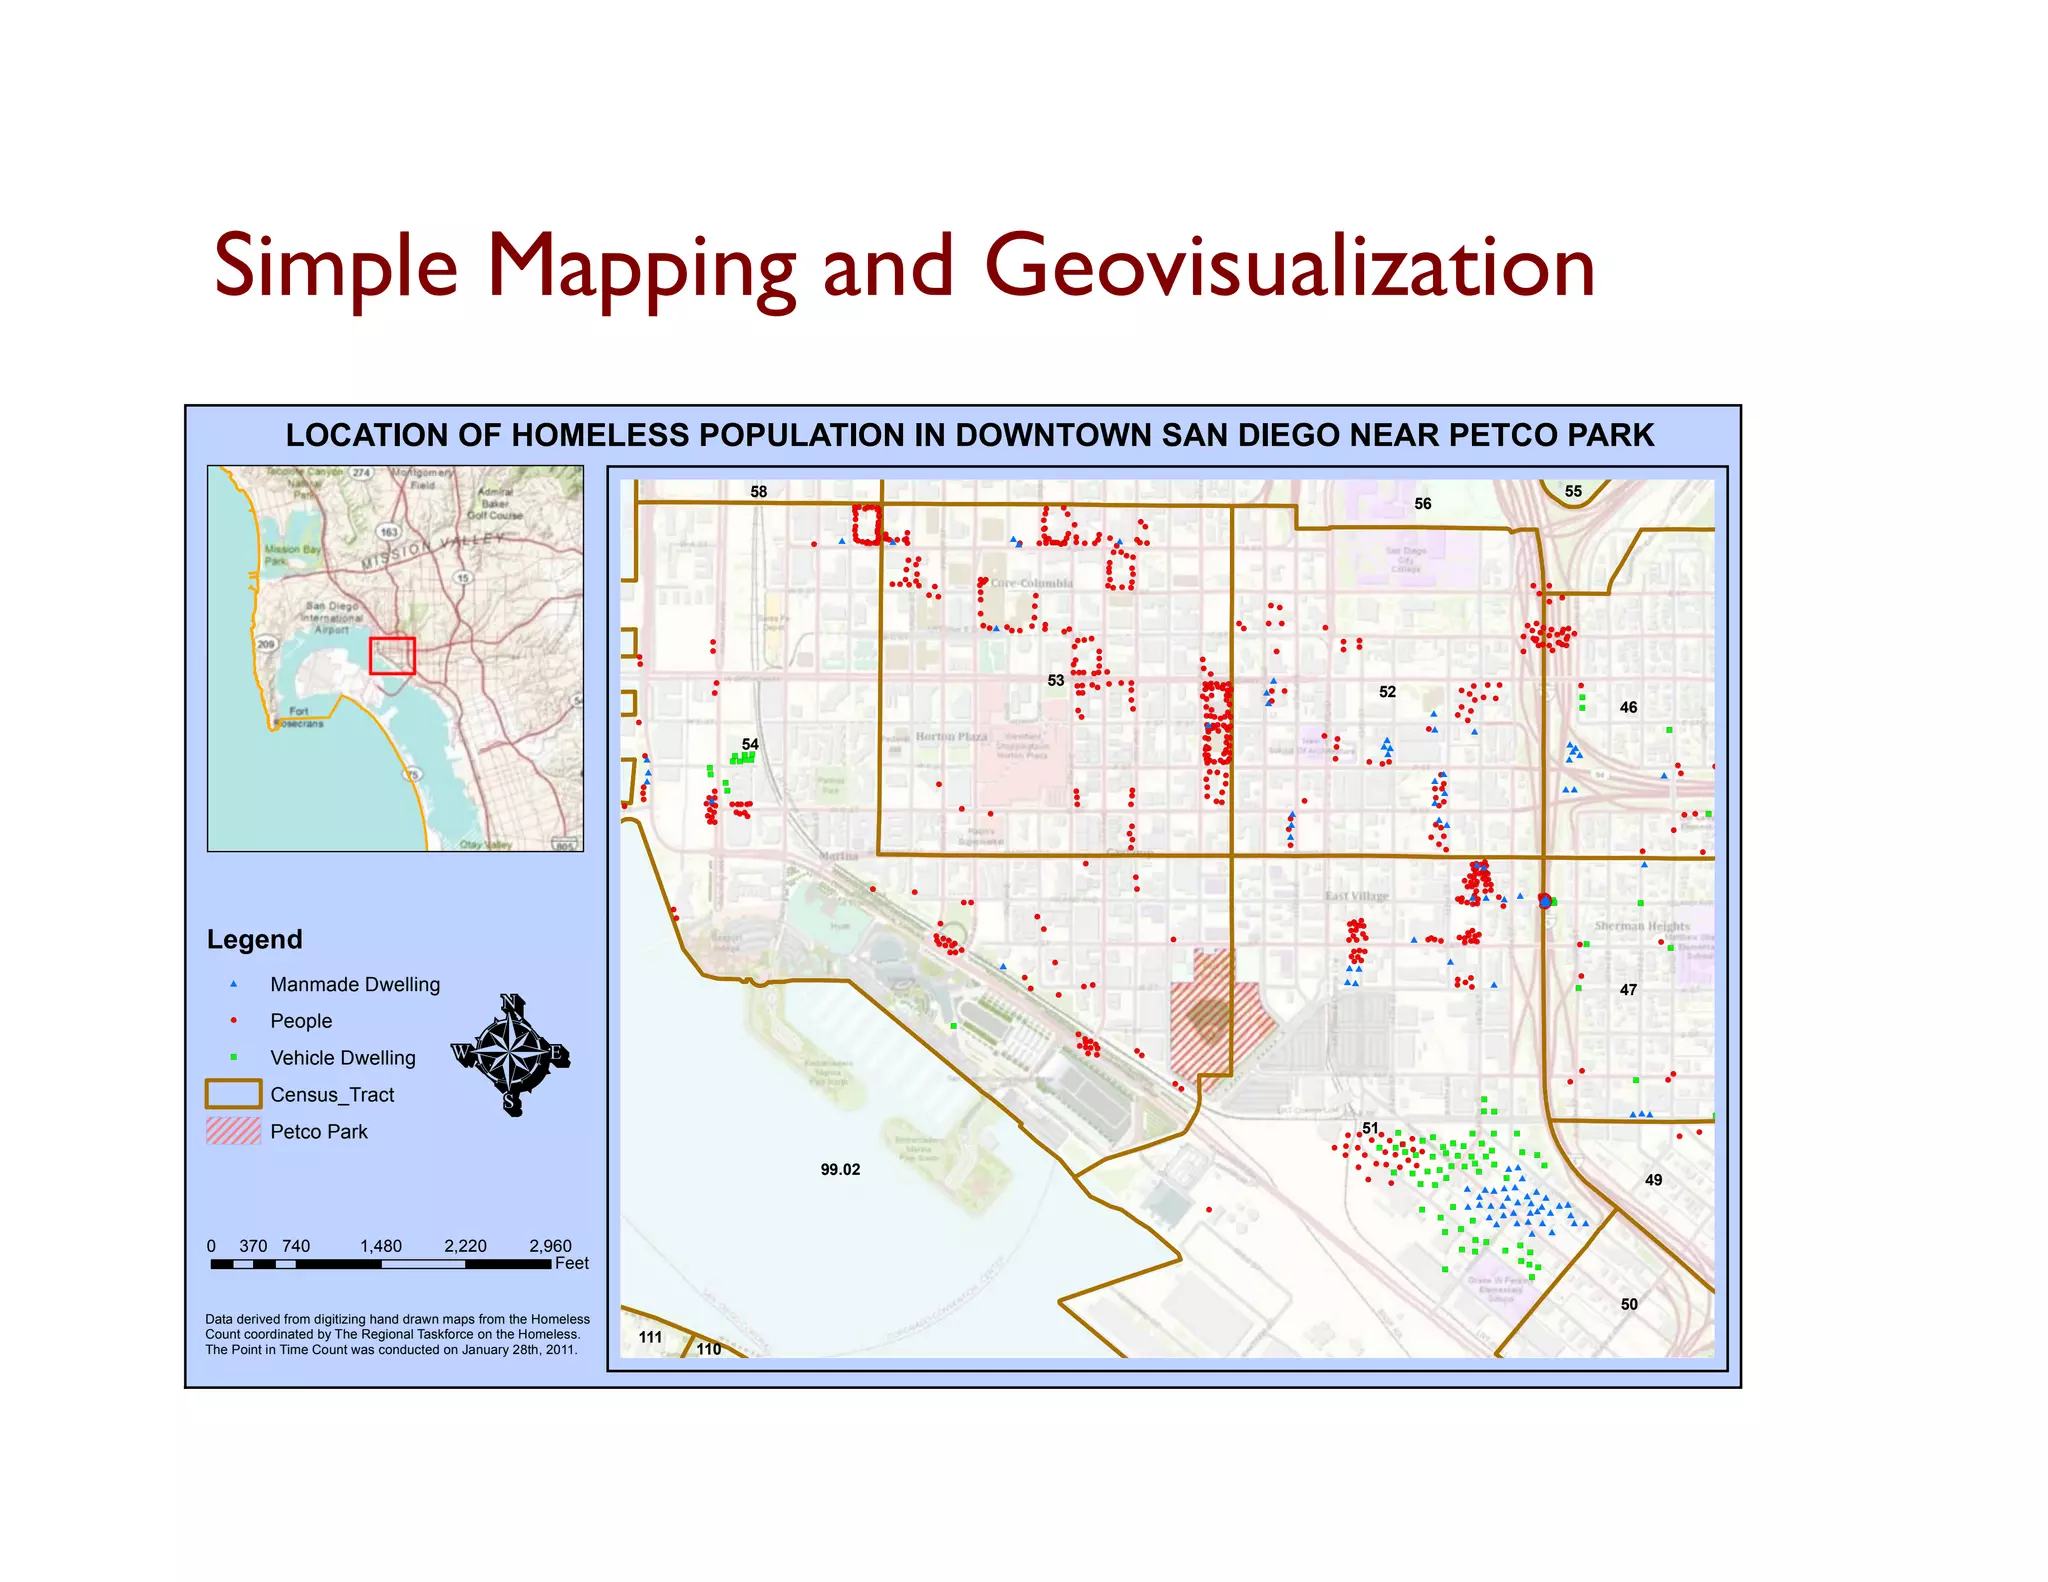Image resolution: width=2048 pixels, height=1582 pixels.
Task: Click census tract label 56
Action: (x=1423, y=504)
